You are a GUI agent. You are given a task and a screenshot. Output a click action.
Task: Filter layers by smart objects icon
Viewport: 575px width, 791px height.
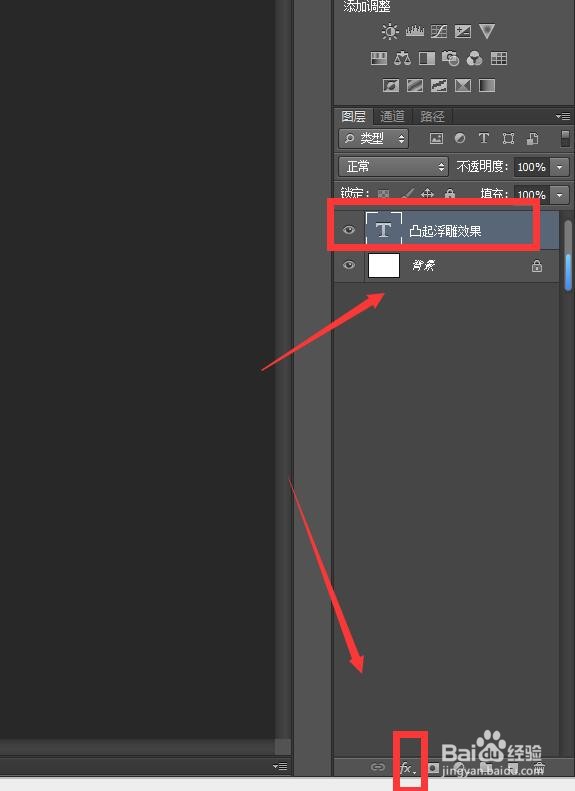click(x=533, y=138)
